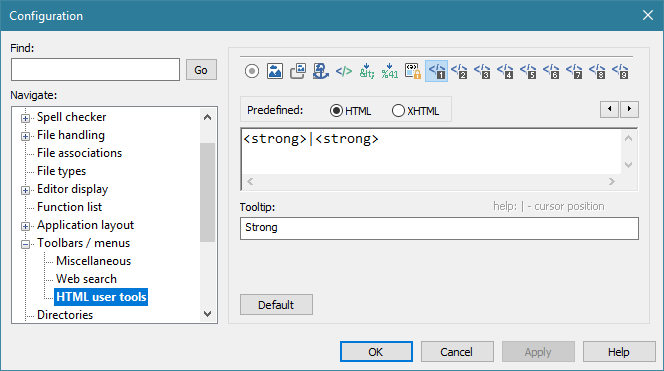664x371 pixels.
Task: Open Function list settings page
Action: [x=69, y=207]
